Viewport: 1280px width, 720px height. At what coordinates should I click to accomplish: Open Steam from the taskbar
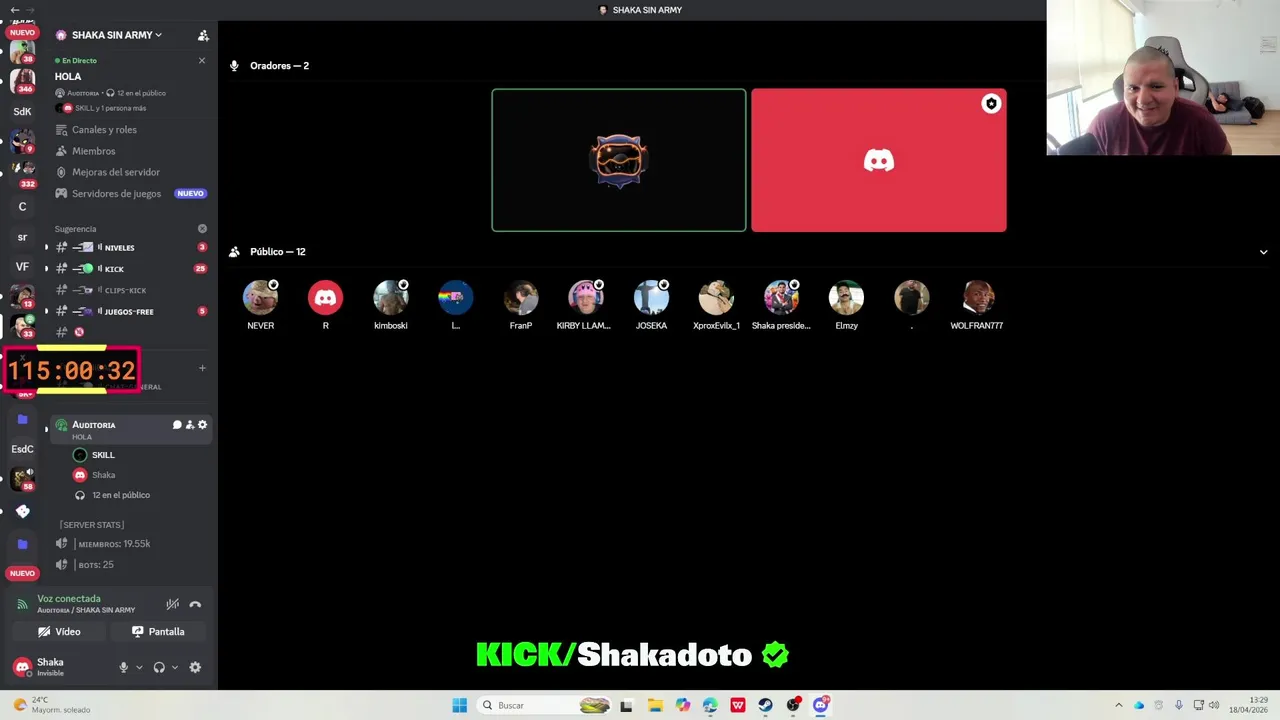(x=766, y=705)
